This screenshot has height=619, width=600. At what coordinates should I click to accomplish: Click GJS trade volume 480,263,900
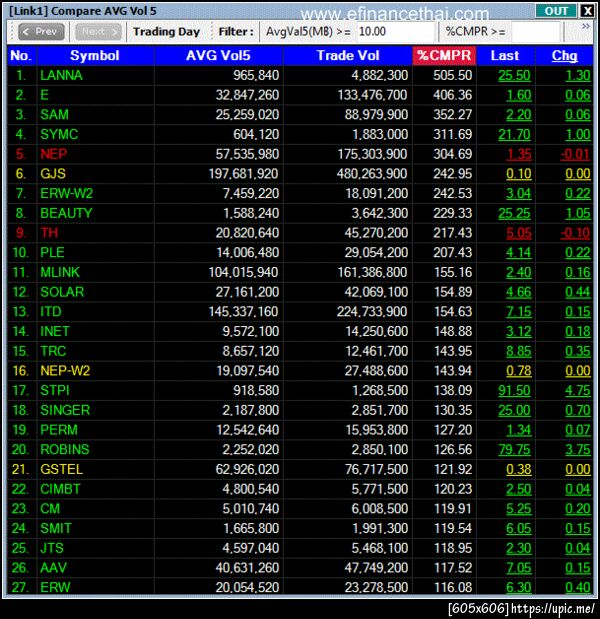coord(372,174)
